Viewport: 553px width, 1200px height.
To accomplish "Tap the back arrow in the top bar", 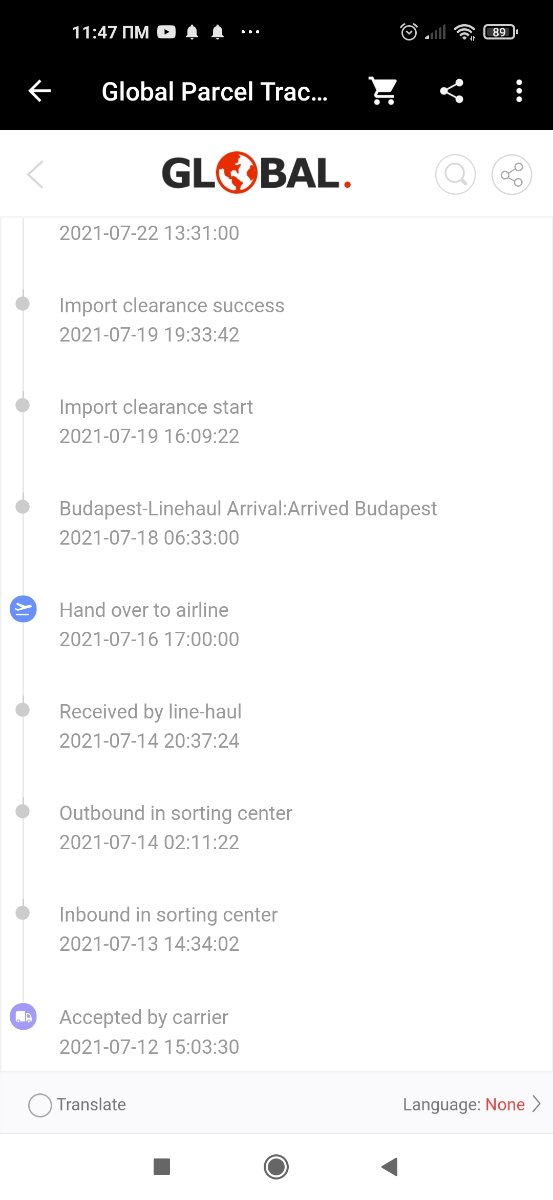I will 40,92.
